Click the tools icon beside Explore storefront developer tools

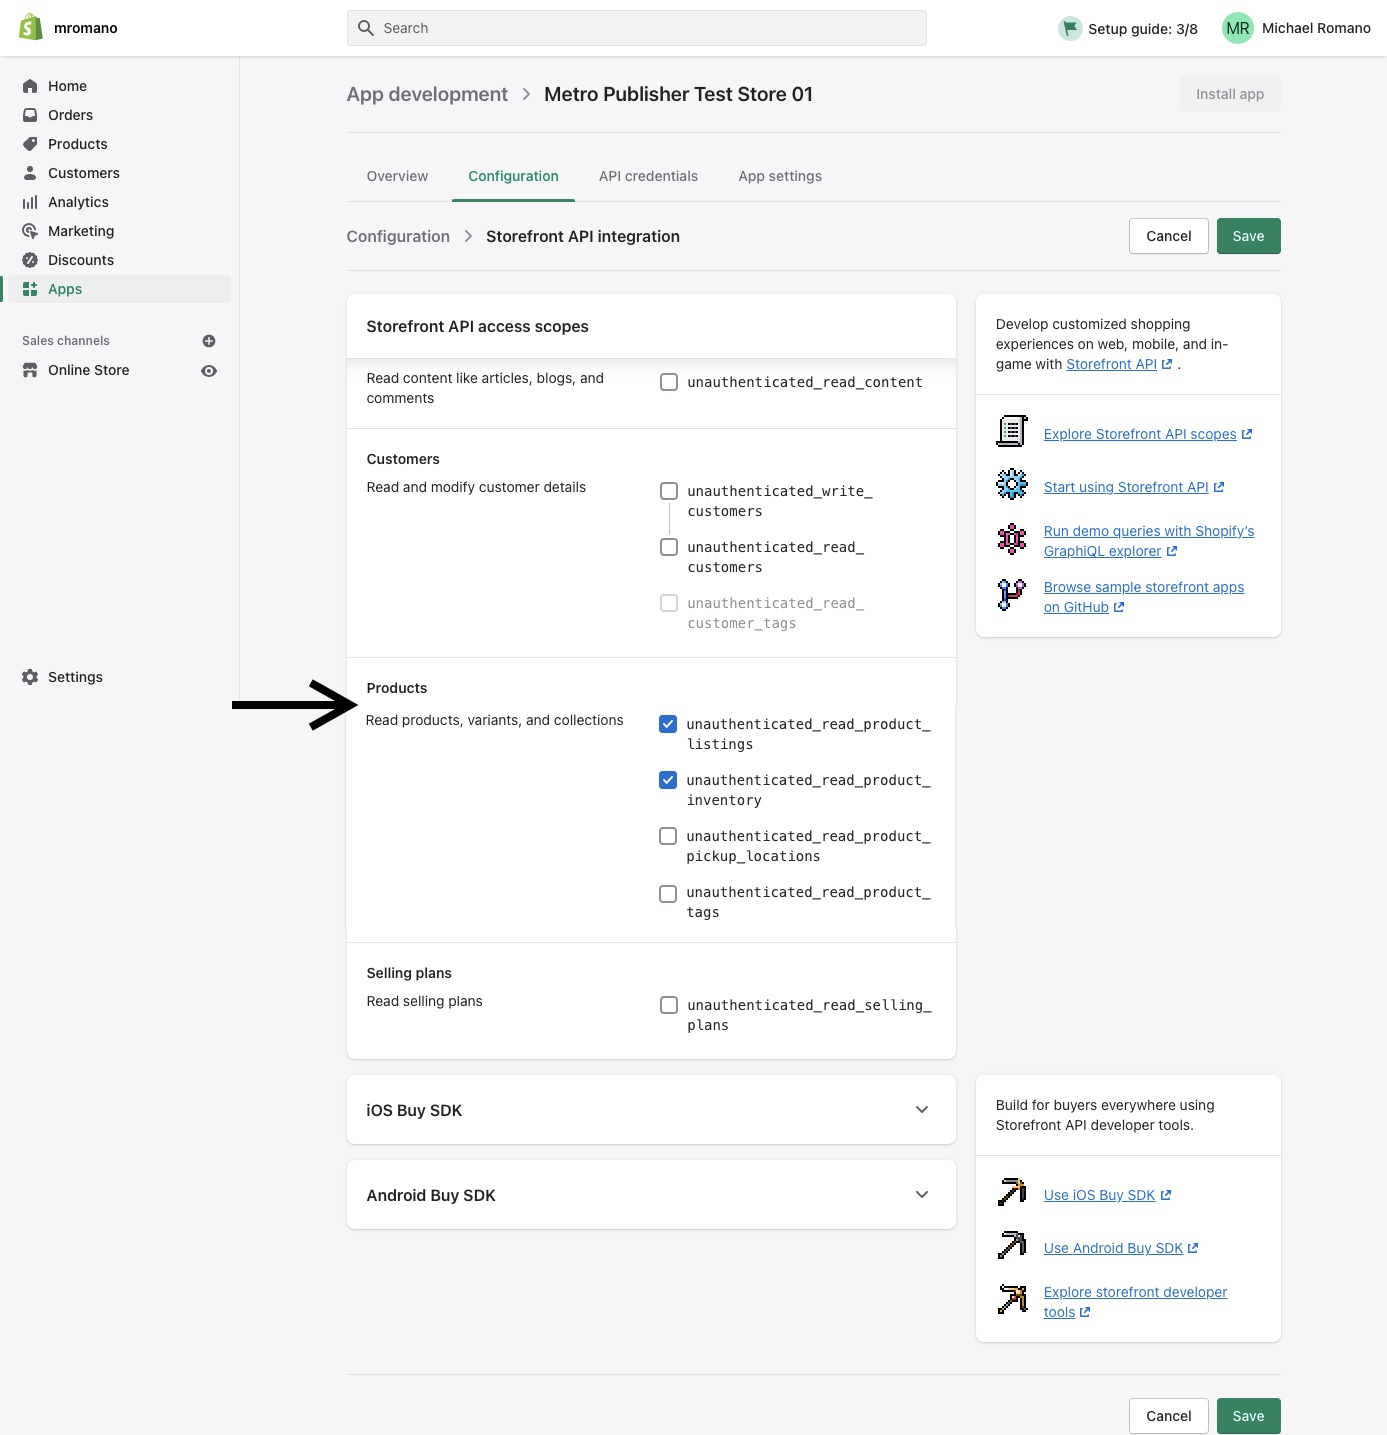click(1012, 1299)
